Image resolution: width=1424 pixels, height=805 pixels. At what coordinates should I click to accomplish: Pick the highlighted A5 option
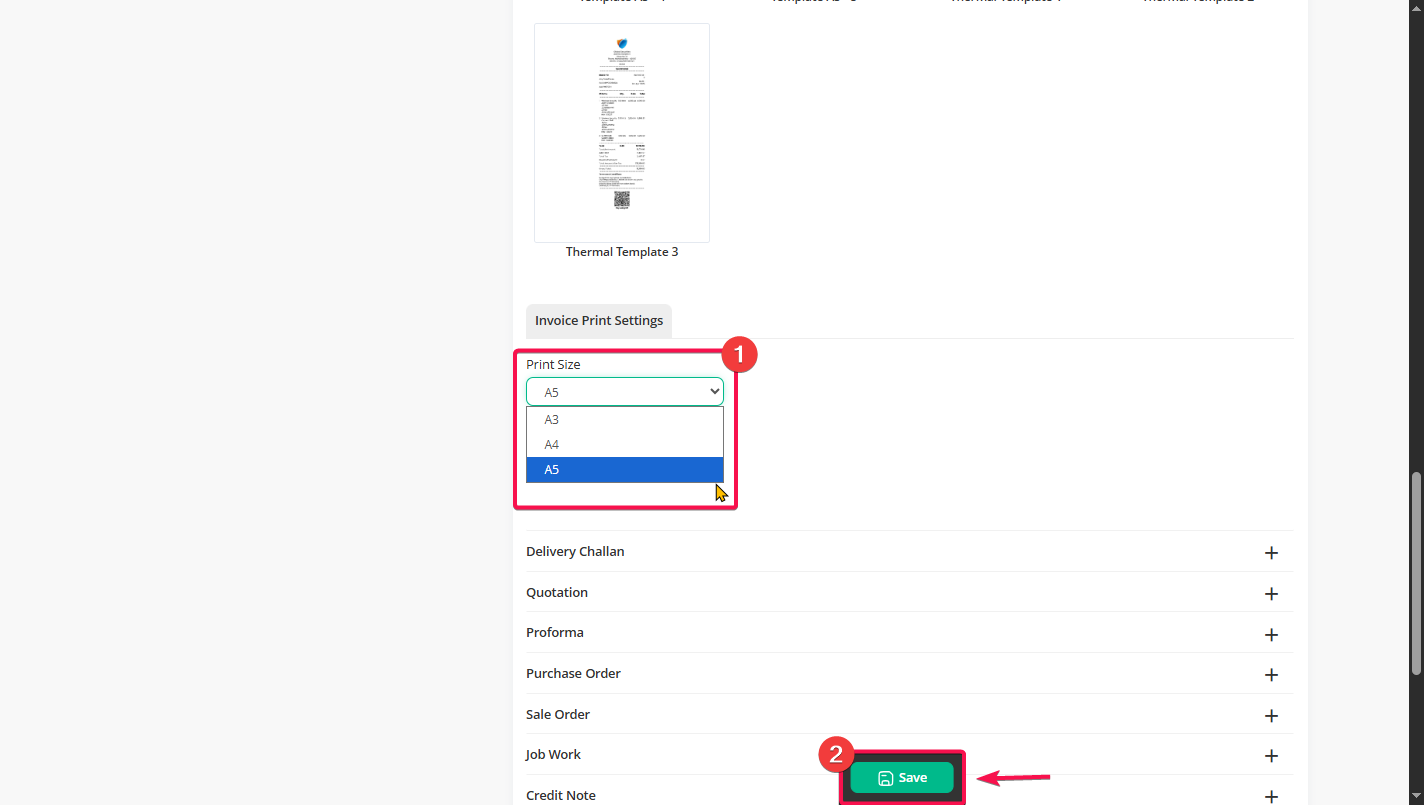[624, 470]
